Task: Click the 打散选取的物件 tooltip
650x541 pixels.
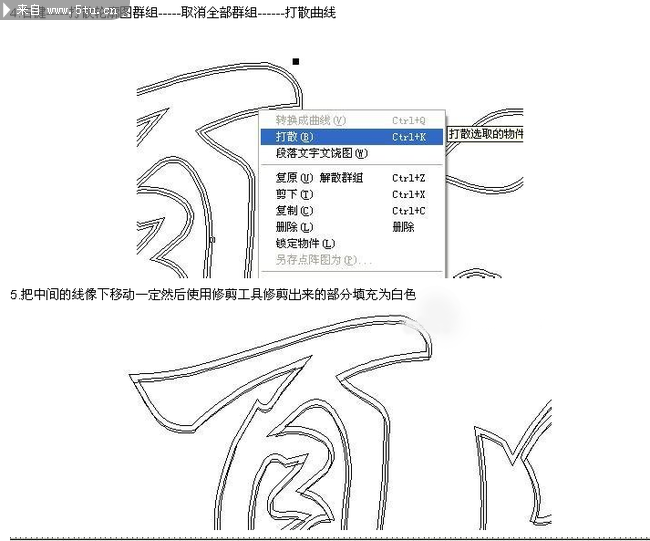Action: (485, 134)
